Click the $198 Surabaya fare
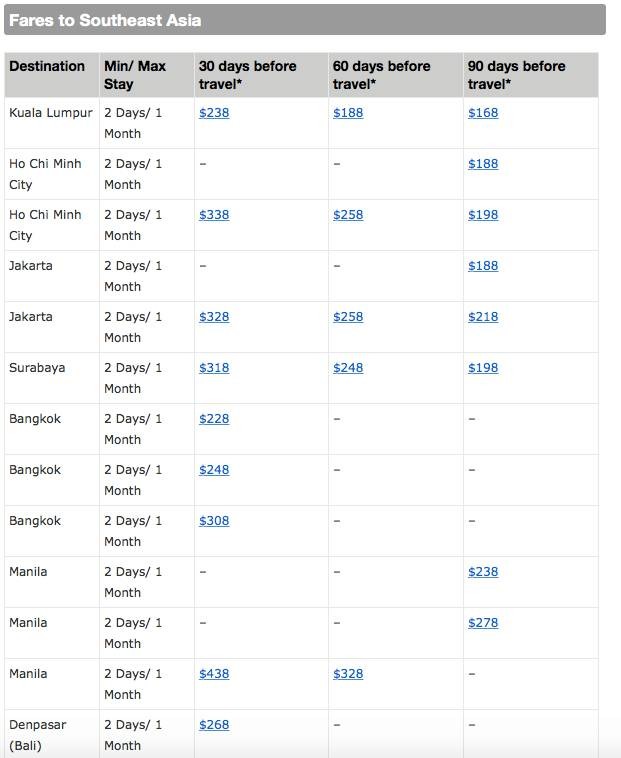The image size is (621, 758). (x=482, y=368)
